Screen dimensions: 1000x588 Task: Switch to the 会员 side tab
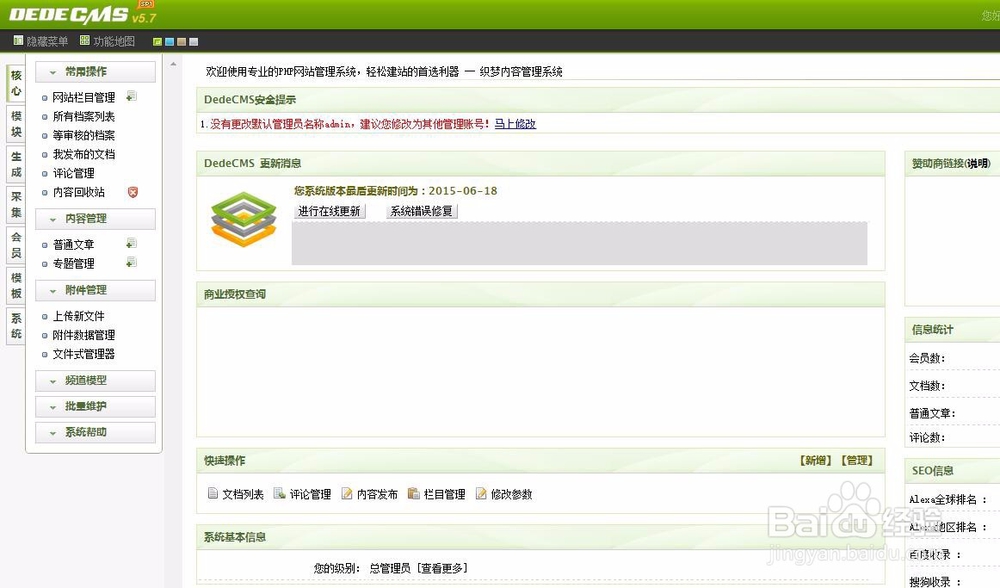pos(17,244)
